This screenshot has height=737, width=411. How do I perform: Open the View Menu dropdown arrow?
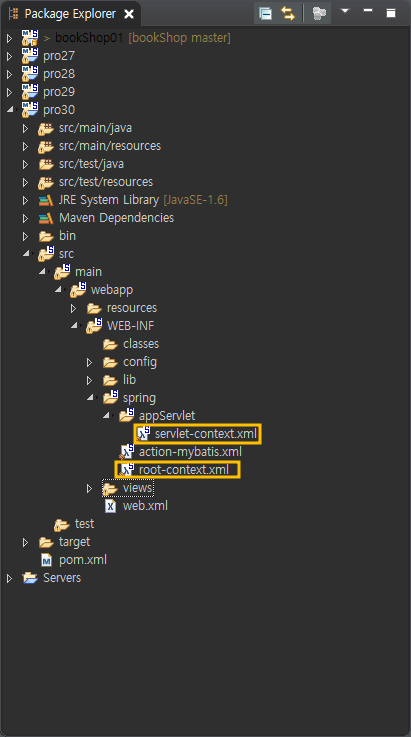point(345,11)
